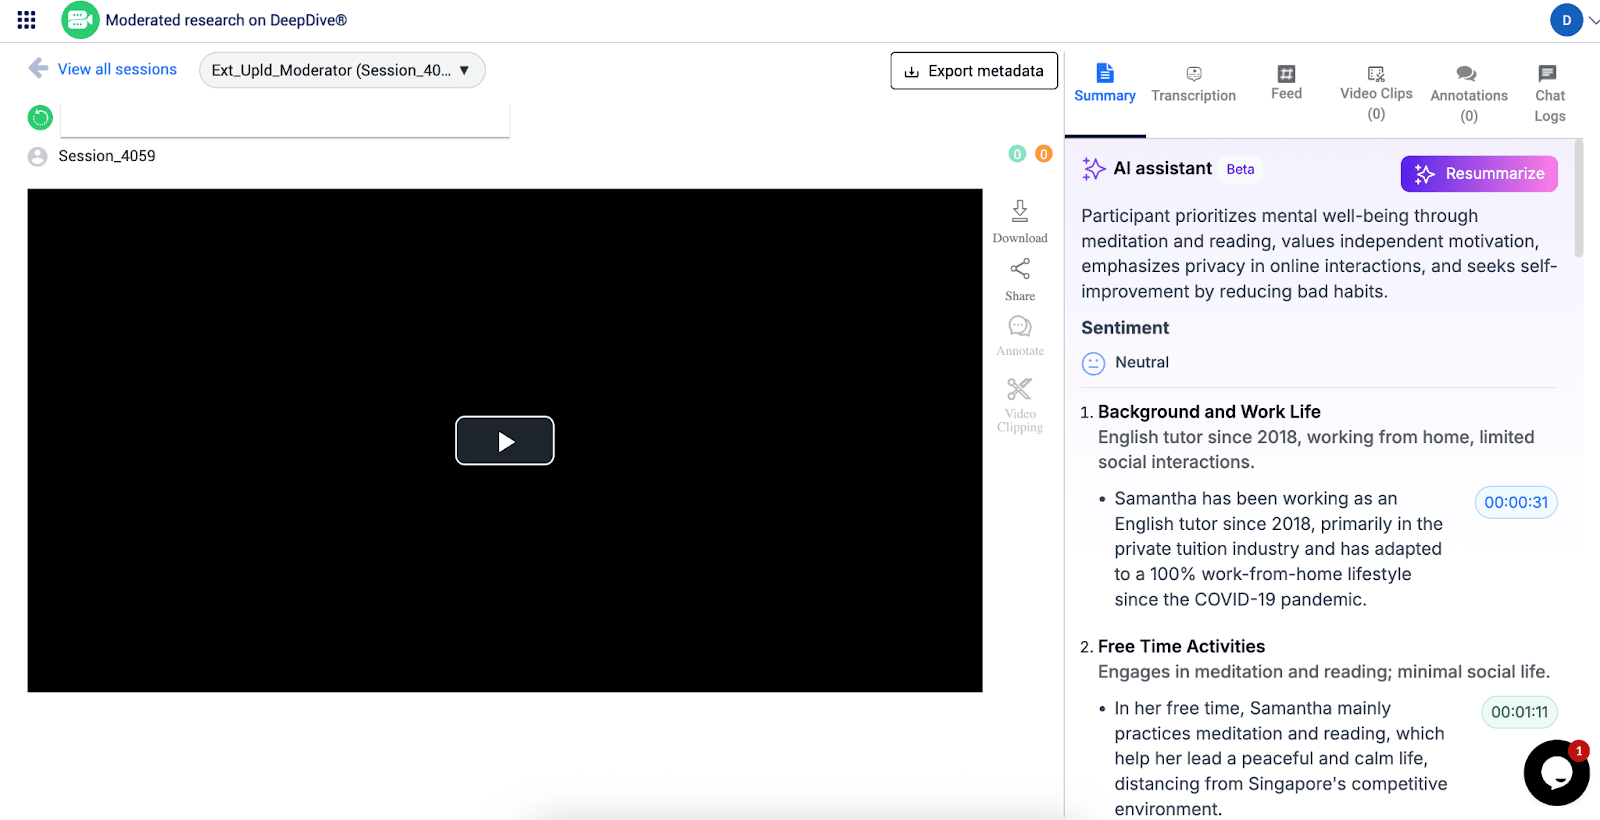This screenshot has height=820, width=1600.
Task: Switch to the Transcription tab
Action: [1193, 84]
